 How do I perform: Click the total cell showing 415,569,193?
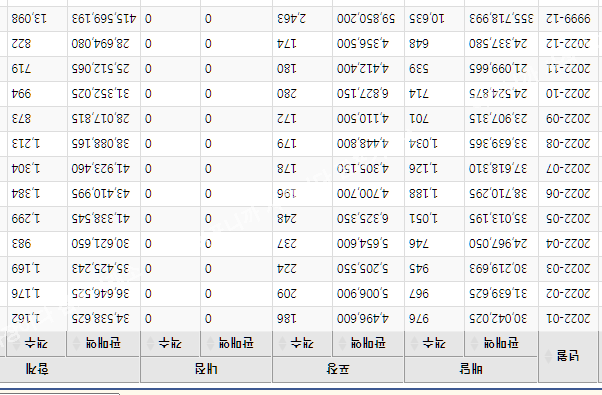point(104,19)
